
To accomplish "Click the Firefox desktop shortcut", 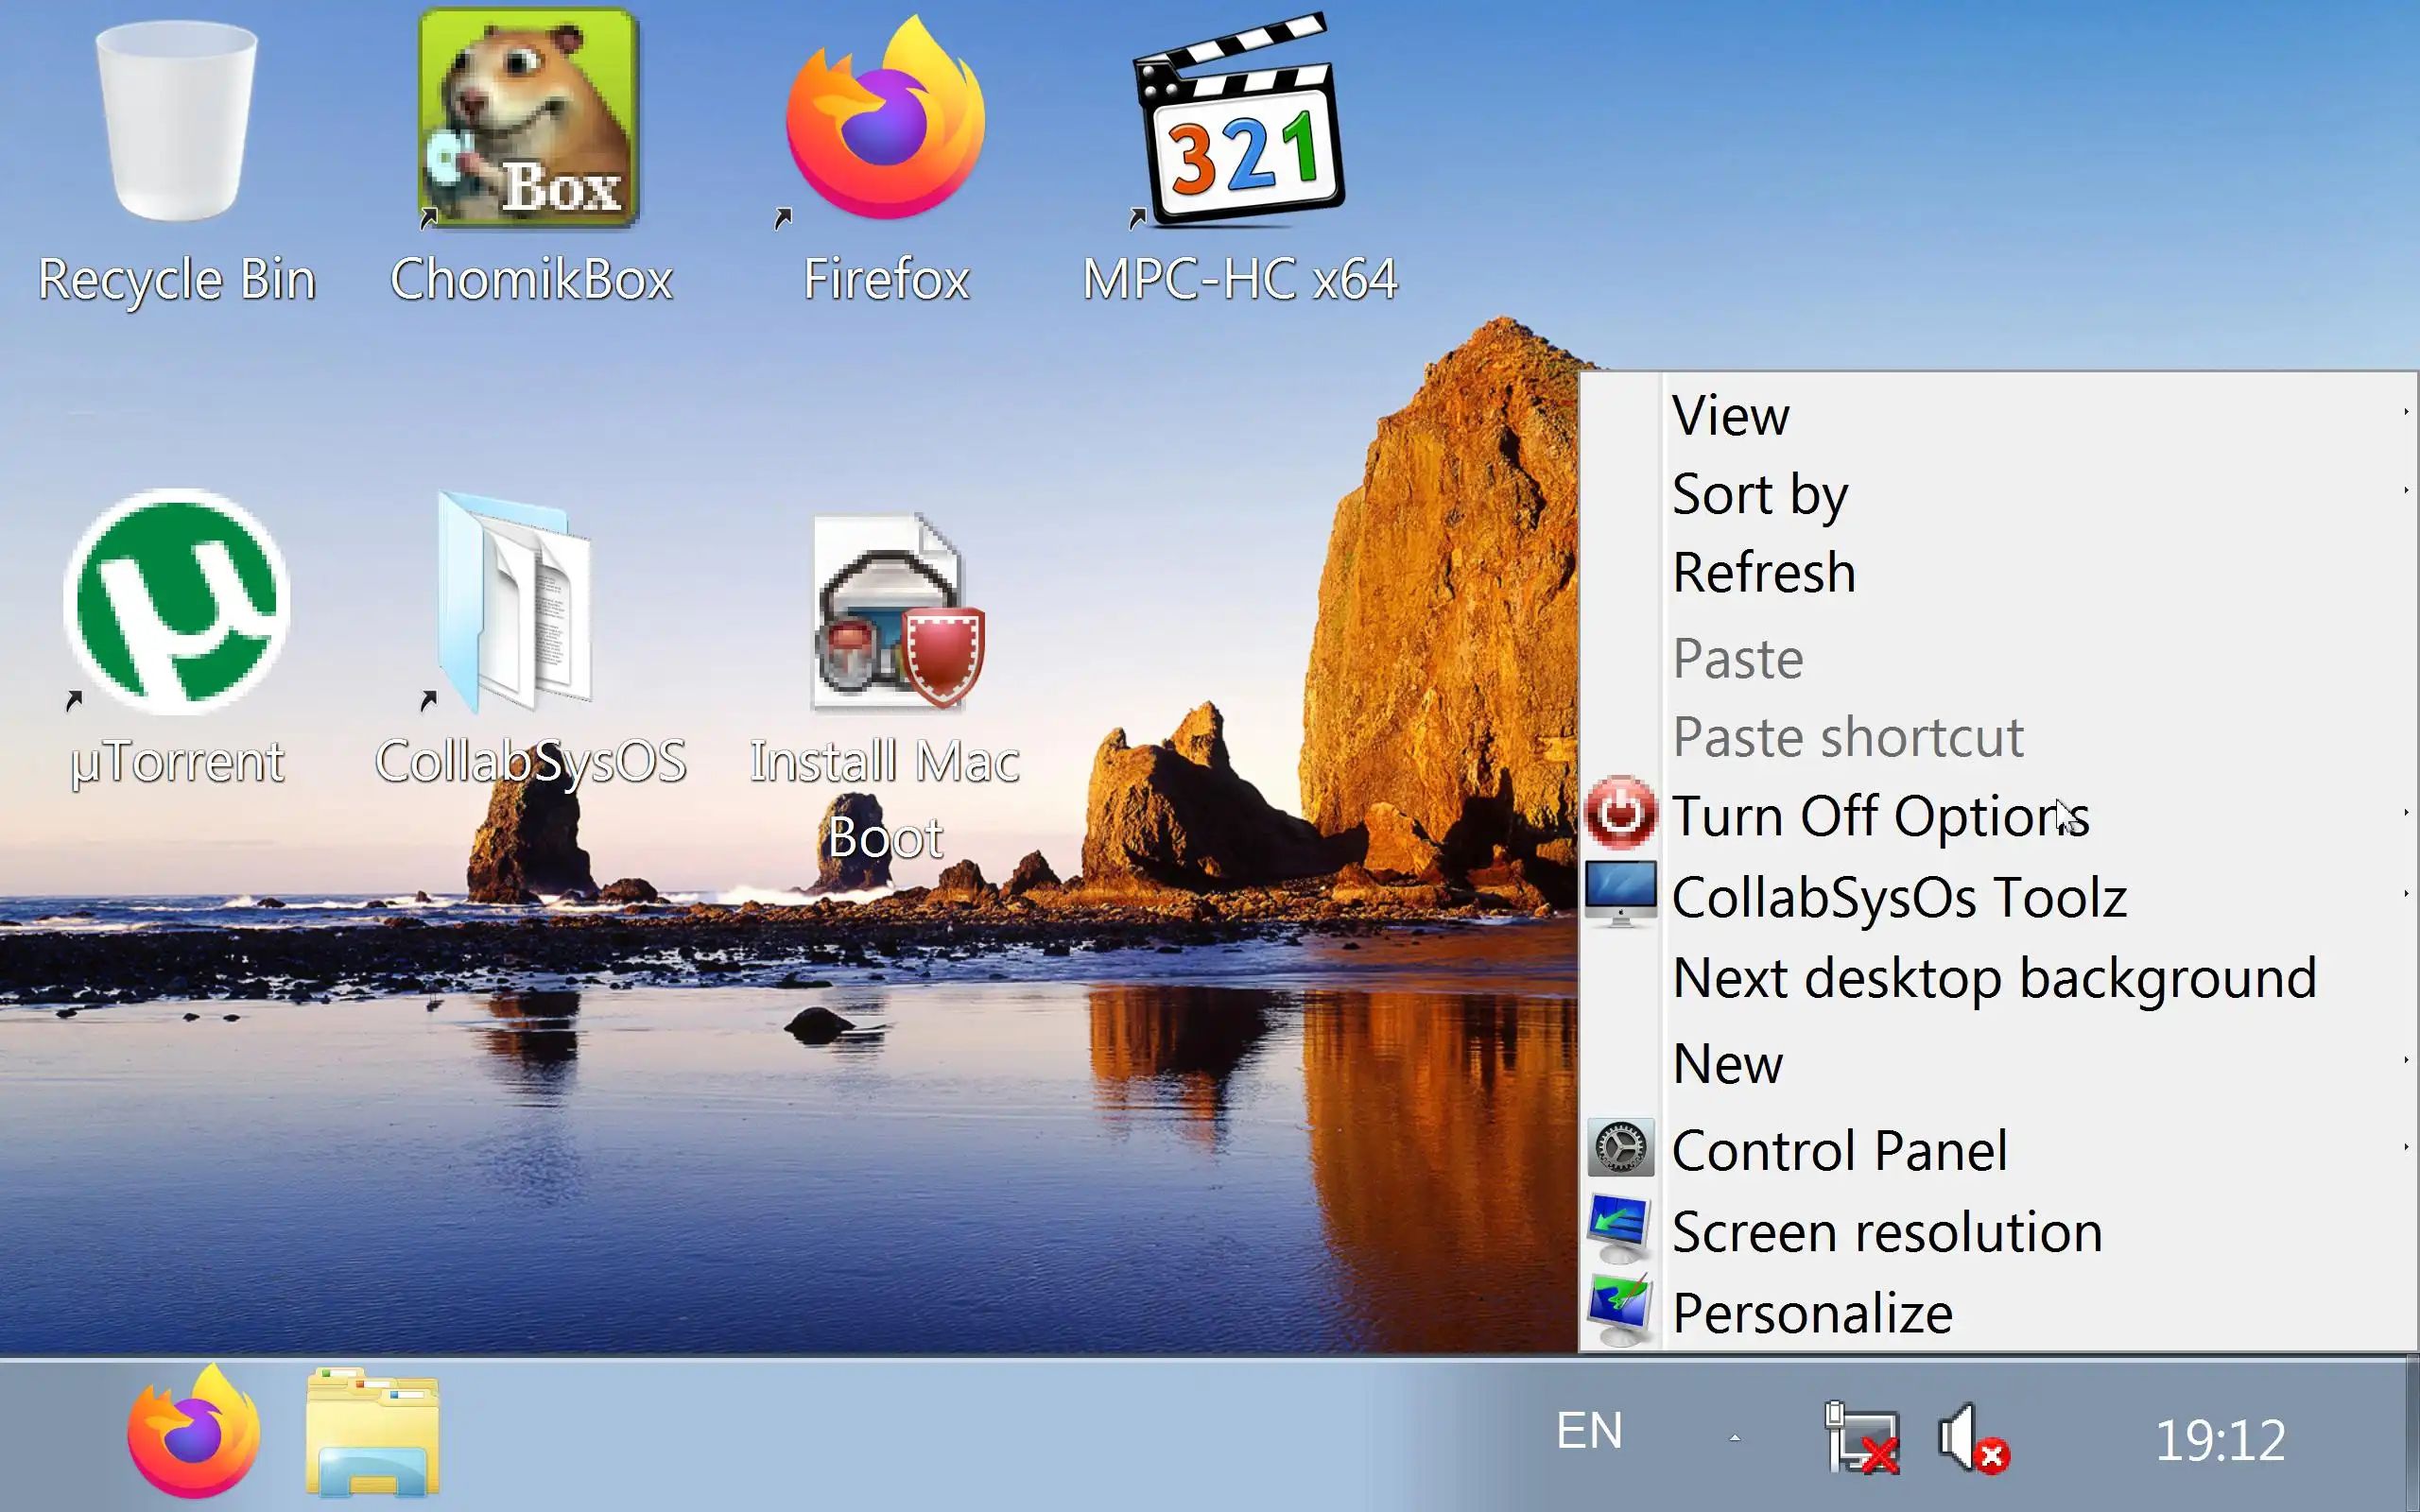I will (885, 120).
